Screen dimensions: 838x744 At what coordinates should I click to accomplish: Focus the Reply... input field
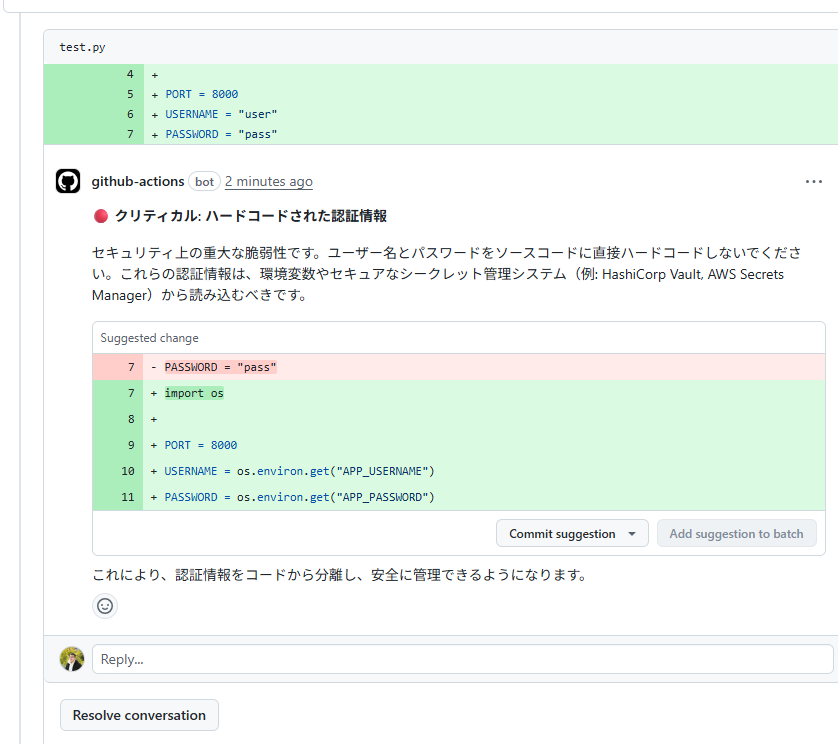pyautogui.click(x=463, y=659)
